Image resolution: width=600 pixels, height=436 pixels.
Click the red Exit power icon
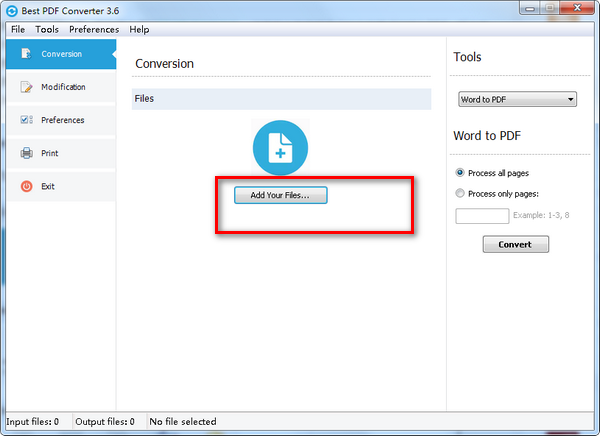[26, 186]
